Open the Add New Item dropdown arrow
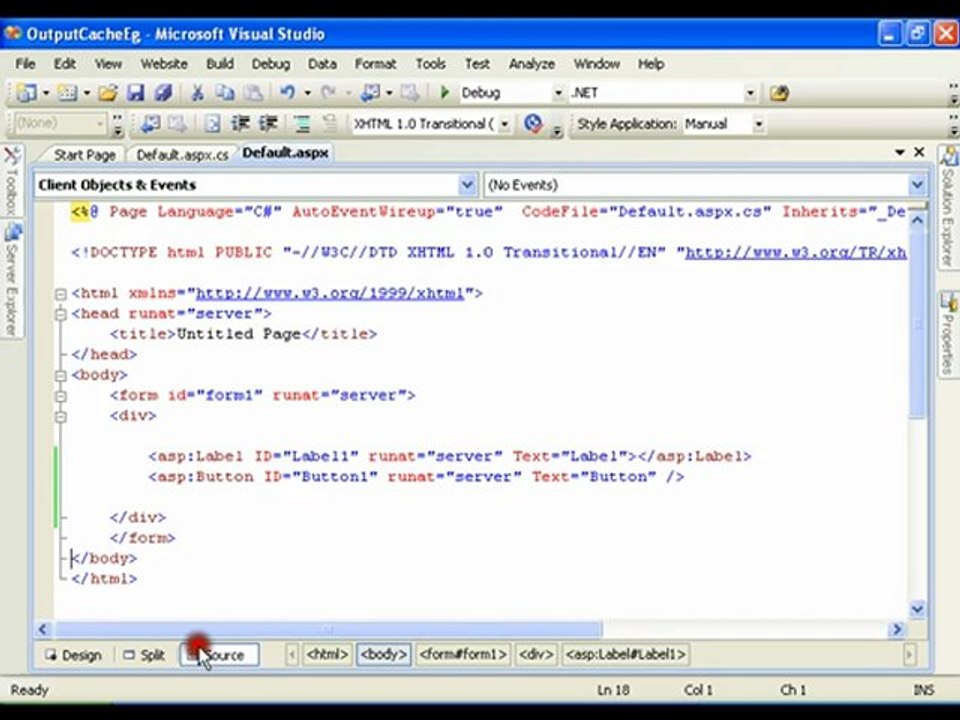 click(86, 93)
